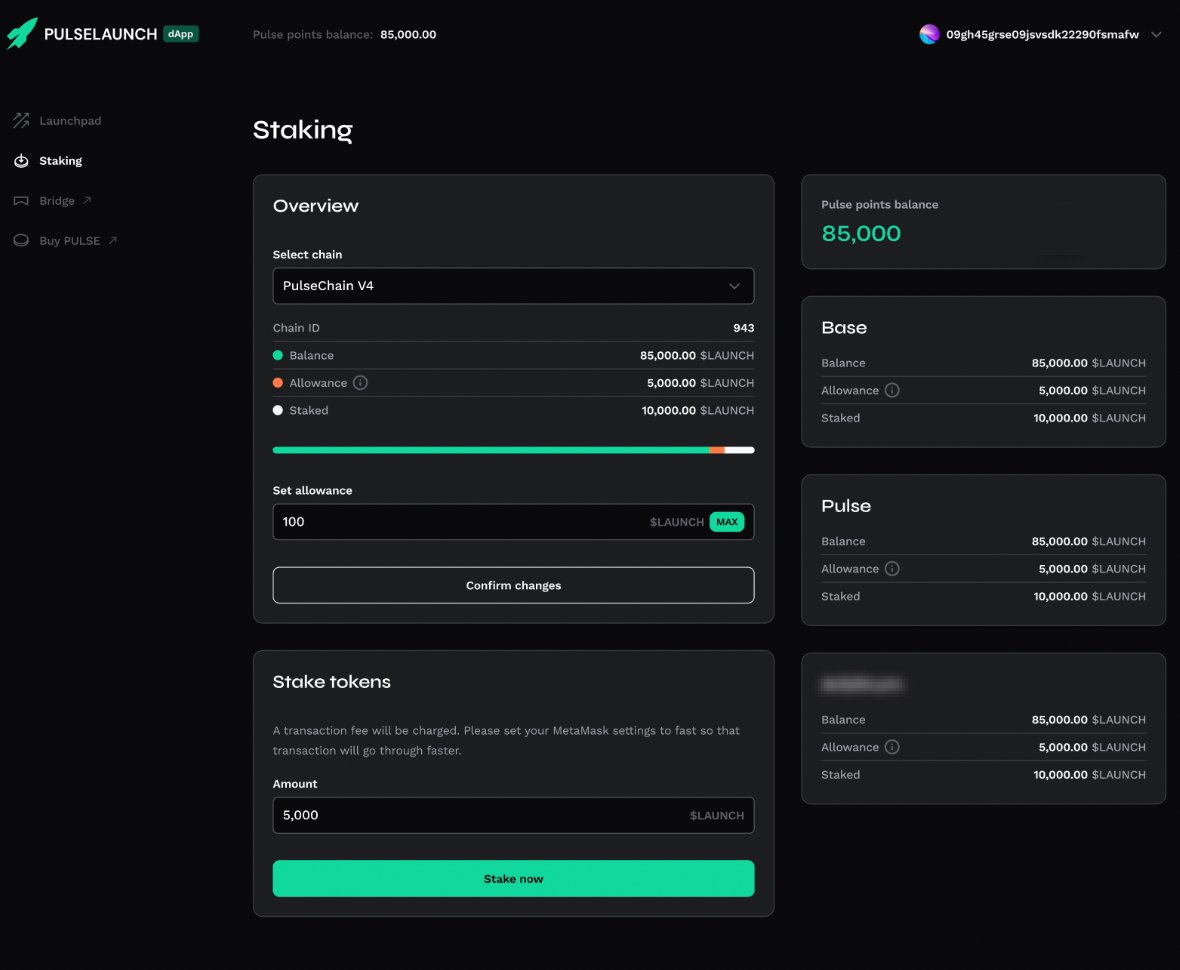Click the wallet avatar icon in header
The height and width of the screenshot is (970, 1180).
tap(930, 34)
